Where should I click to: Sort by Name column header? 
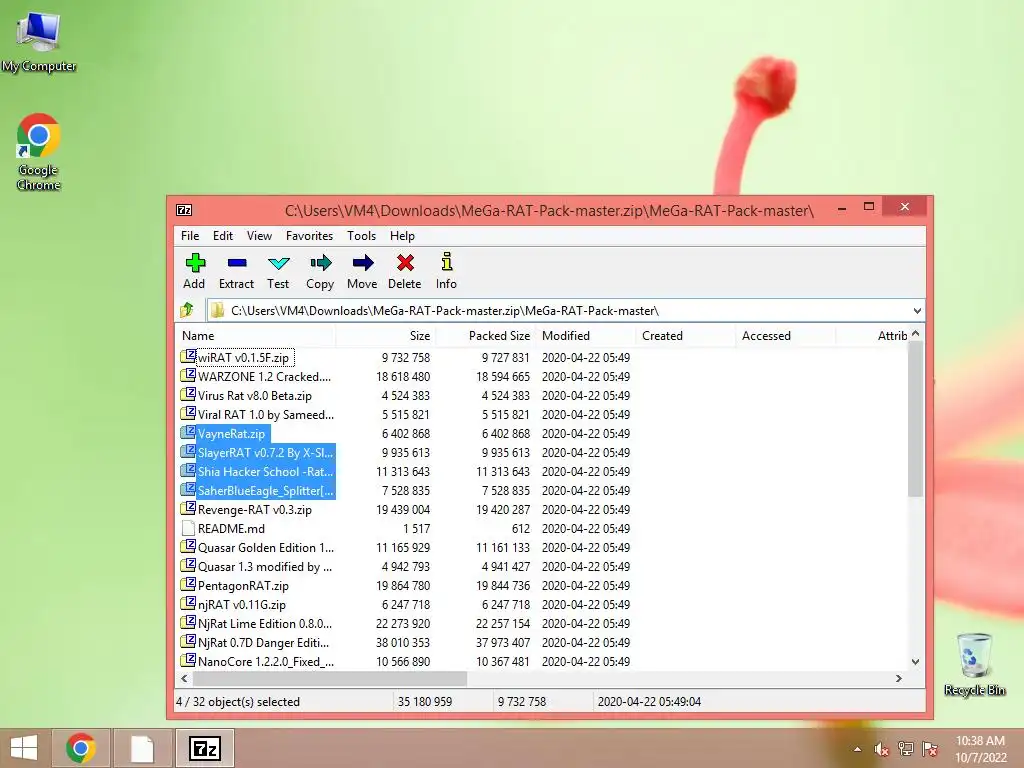tap(255, 336)
